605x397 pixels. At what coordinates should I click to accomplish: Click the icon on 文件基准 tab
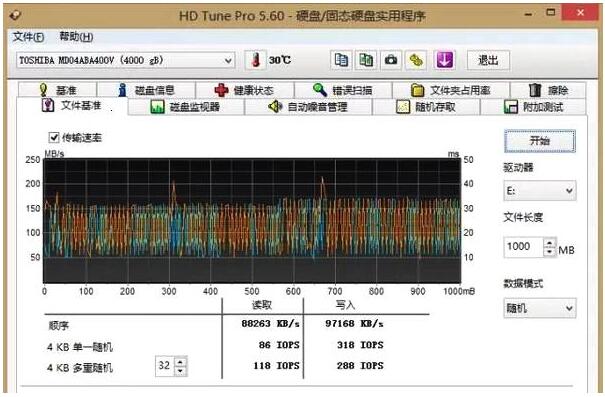click(48, 105)
